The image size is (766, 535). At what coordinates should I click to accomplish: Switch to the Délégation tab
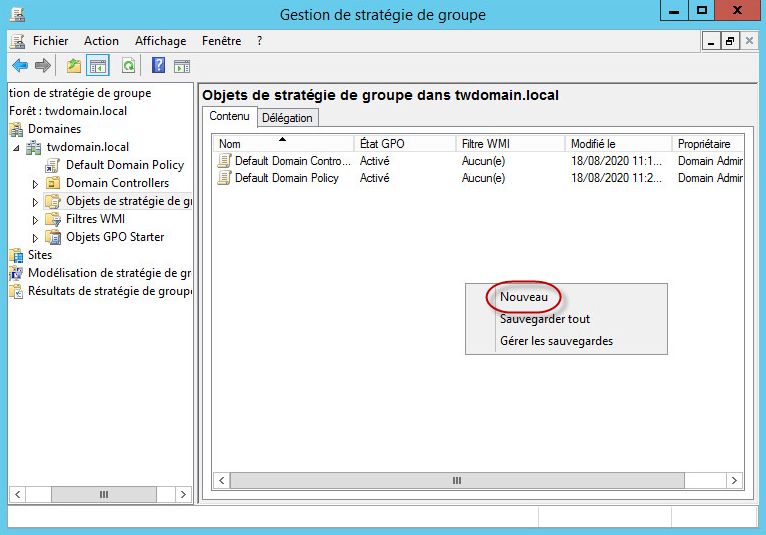pyautogui.click(x=288, y=118)
